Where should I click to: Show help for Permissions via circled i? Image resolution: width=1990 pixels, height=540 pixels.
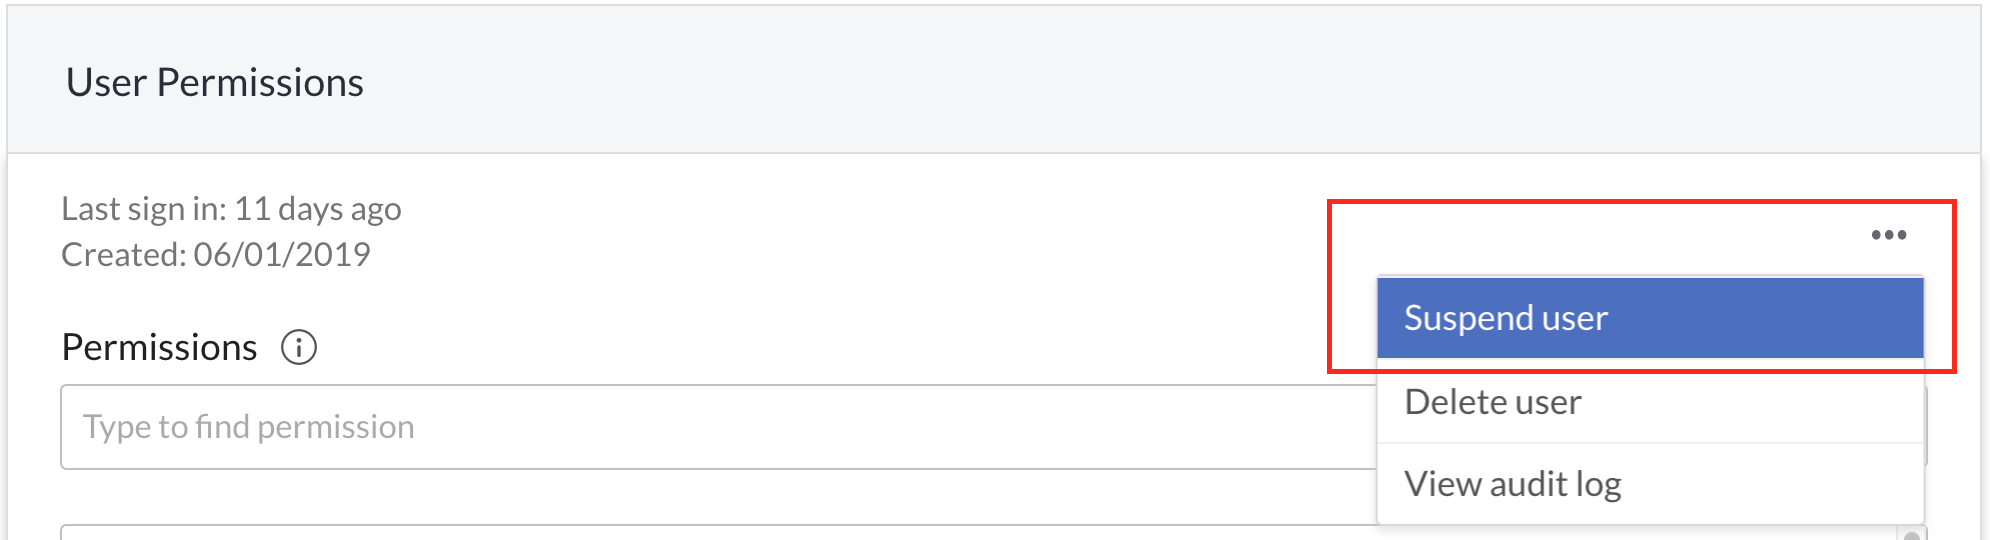point(299,347)
